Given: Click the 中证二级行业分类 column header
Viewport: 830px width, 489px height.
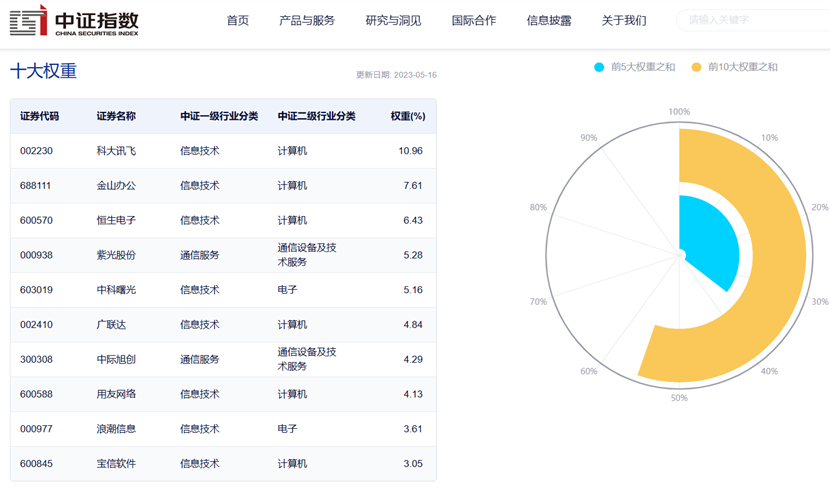Looking at the screenshot, I should point(317,116).
